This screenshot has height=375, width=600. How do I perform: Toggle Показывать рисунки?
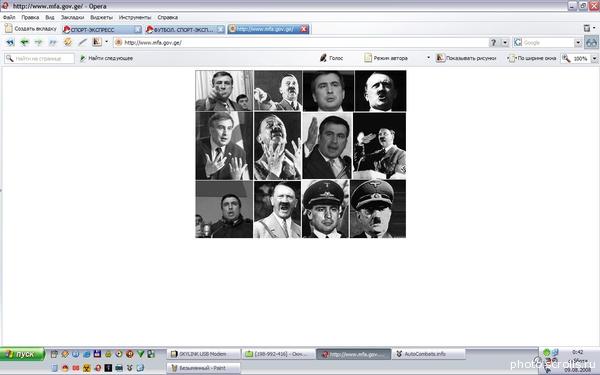coord(466,58)
